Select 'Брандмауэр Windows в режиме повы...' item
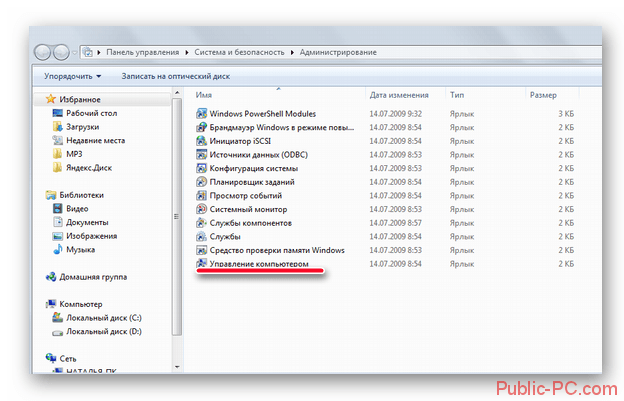 [281, 127]
